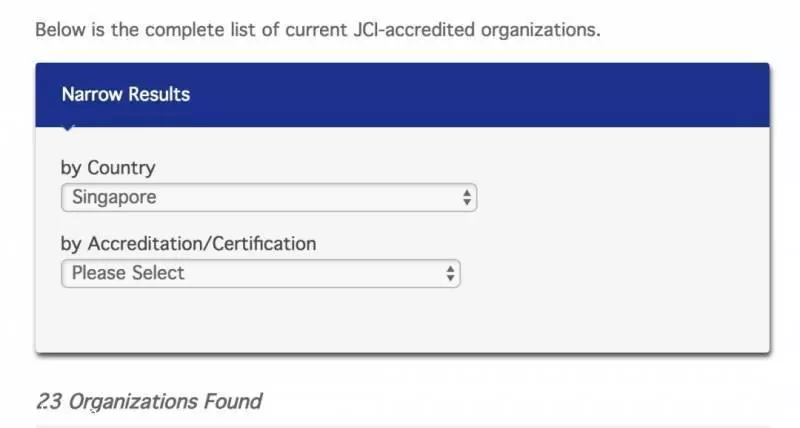The width and height of the screenshot is (800, 428).
Task: Click the intro sentence about JCI-accredited organizations
Action: 318,30
